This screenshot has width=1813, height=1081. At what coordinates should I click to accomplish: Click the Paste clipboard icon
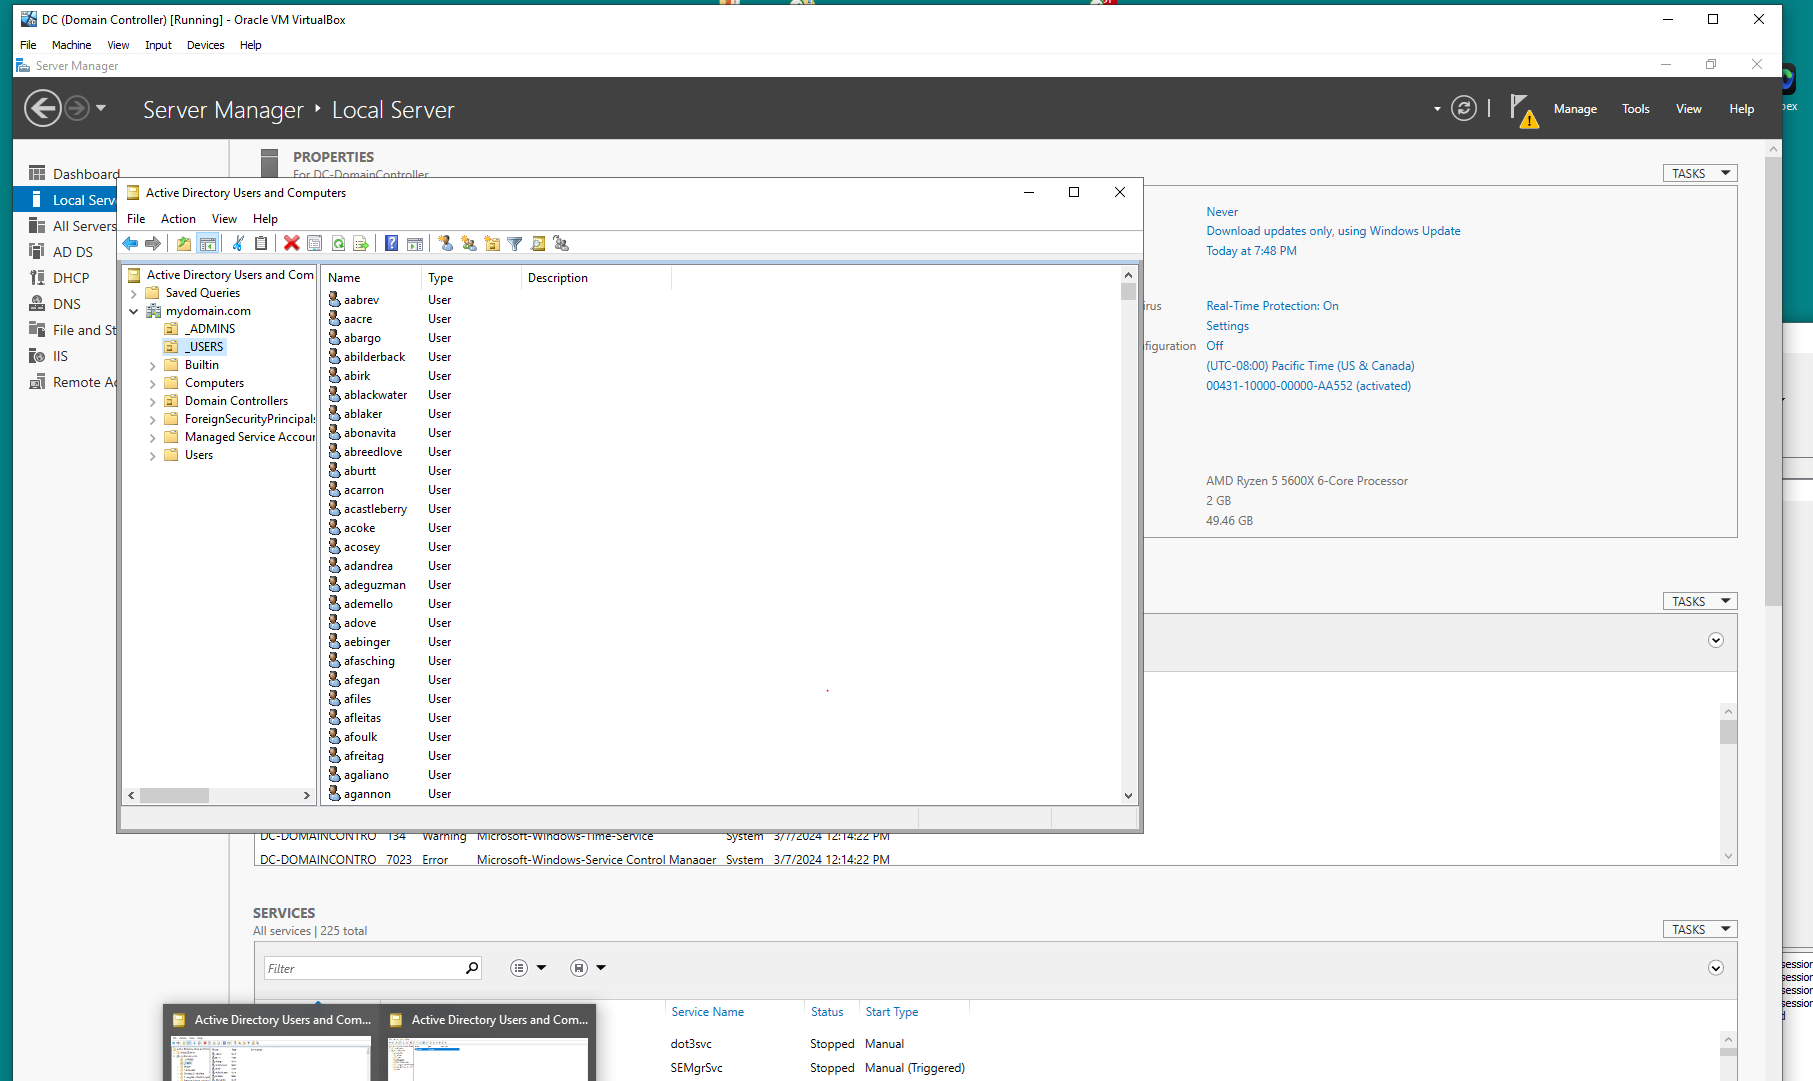click(x=261, y=243)
